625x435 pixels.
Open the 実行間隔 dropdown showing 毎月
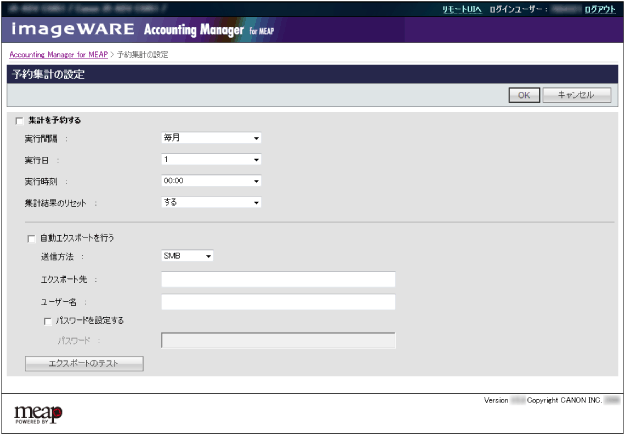211,139
